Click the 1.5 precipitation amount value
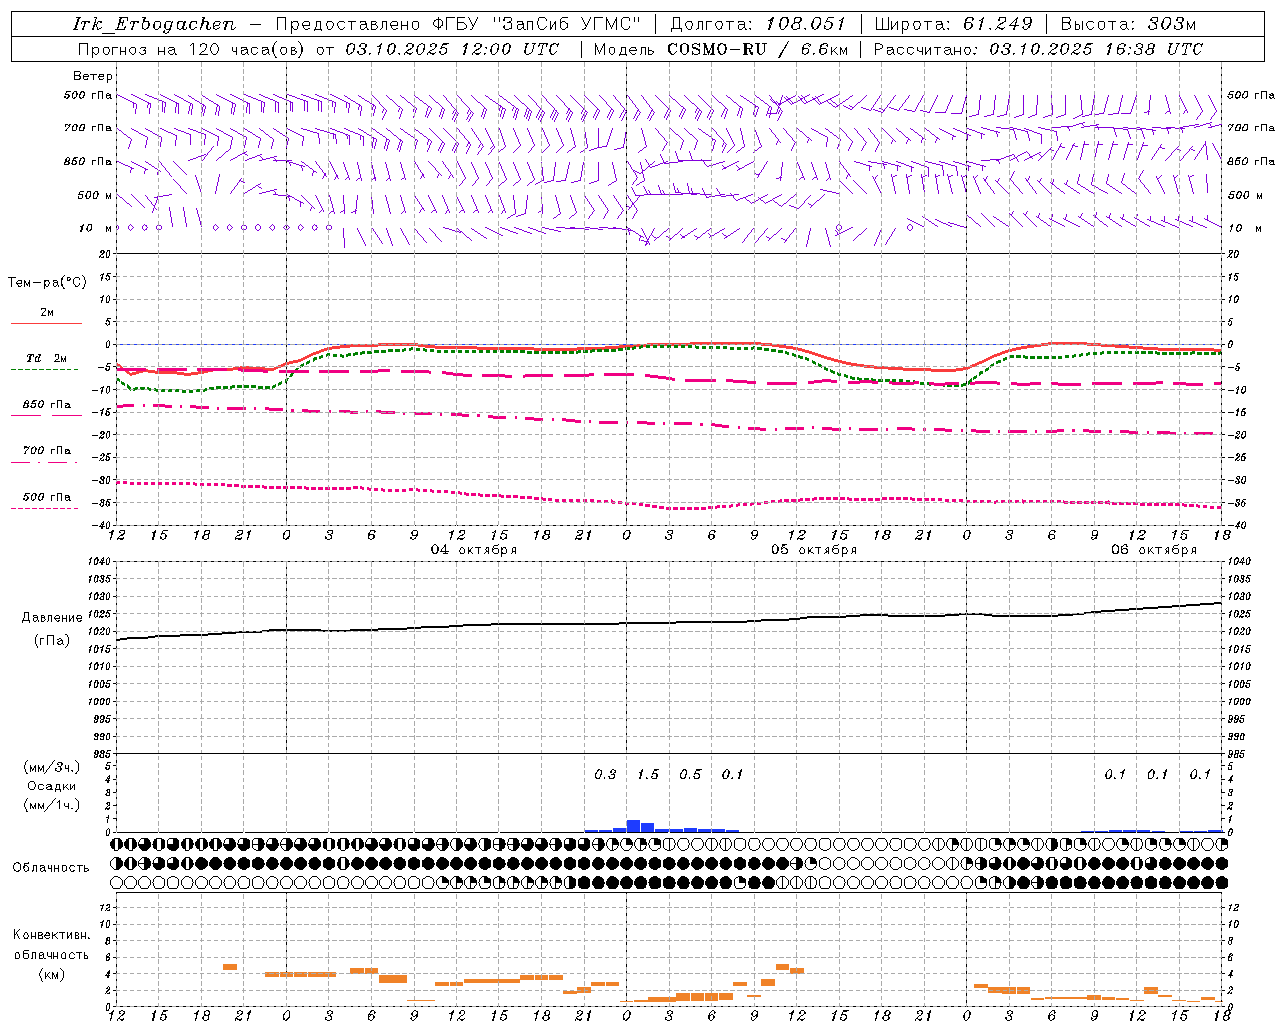Viewport: 1280px width, 1024px height. pyautogui.click(x=648, y=774)
